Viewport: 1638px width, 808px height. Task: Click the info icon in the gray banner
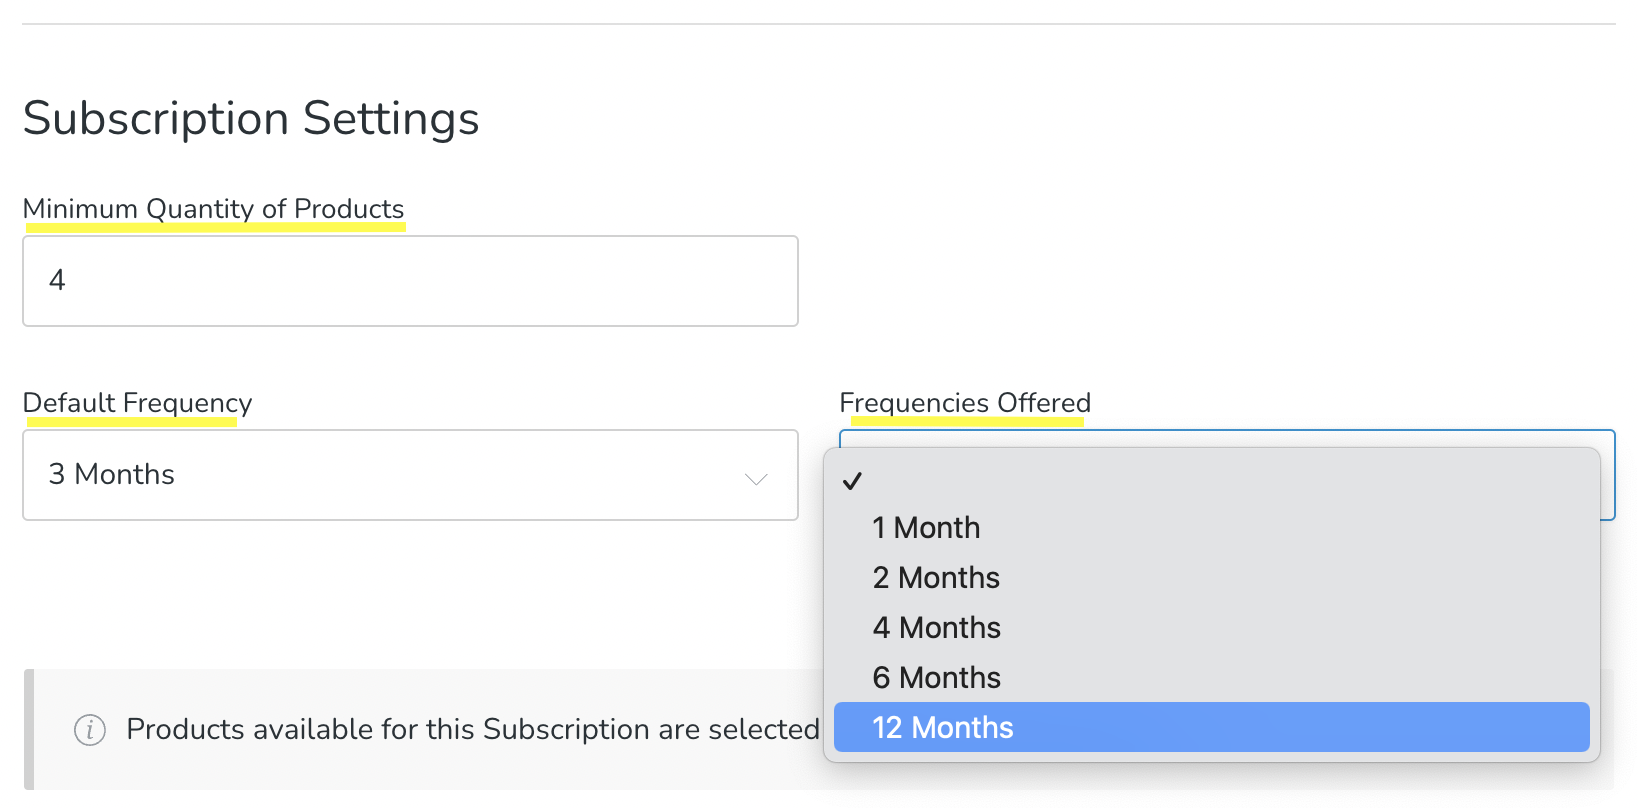(90, 730)
